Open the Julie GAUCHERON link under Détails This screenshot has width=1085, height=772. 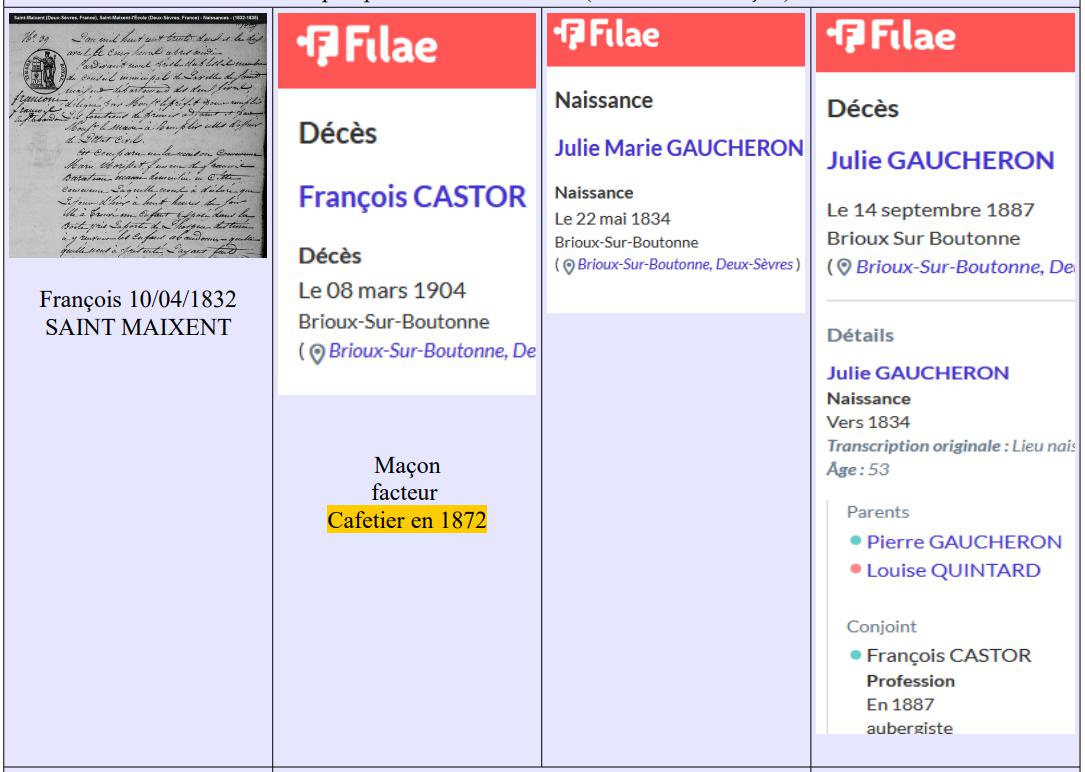918,373
